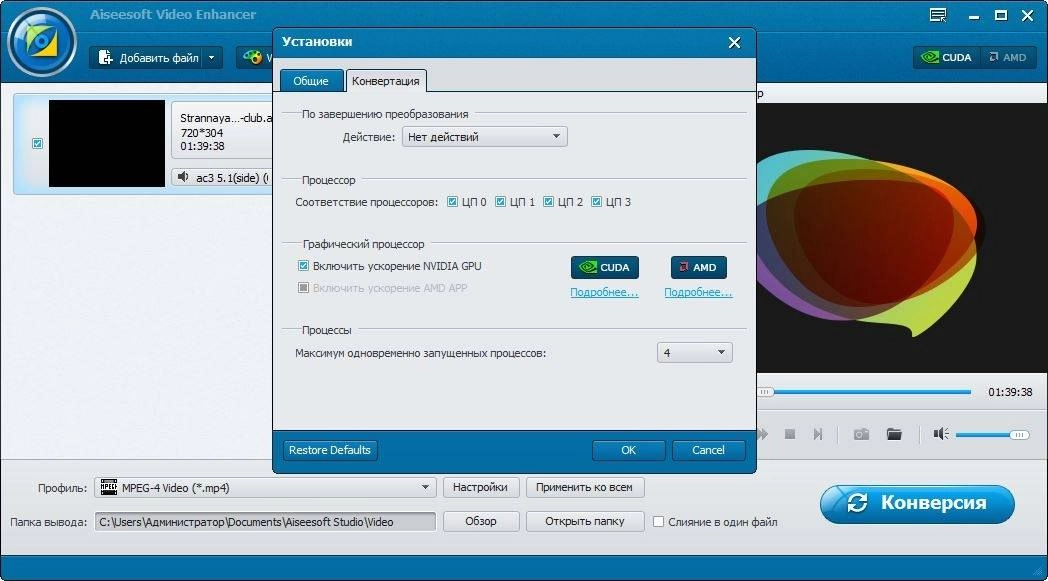Toggle the ЦП 0 checkbox
Viewport: 1048px width, 581px height.
[x=452, y=201]
